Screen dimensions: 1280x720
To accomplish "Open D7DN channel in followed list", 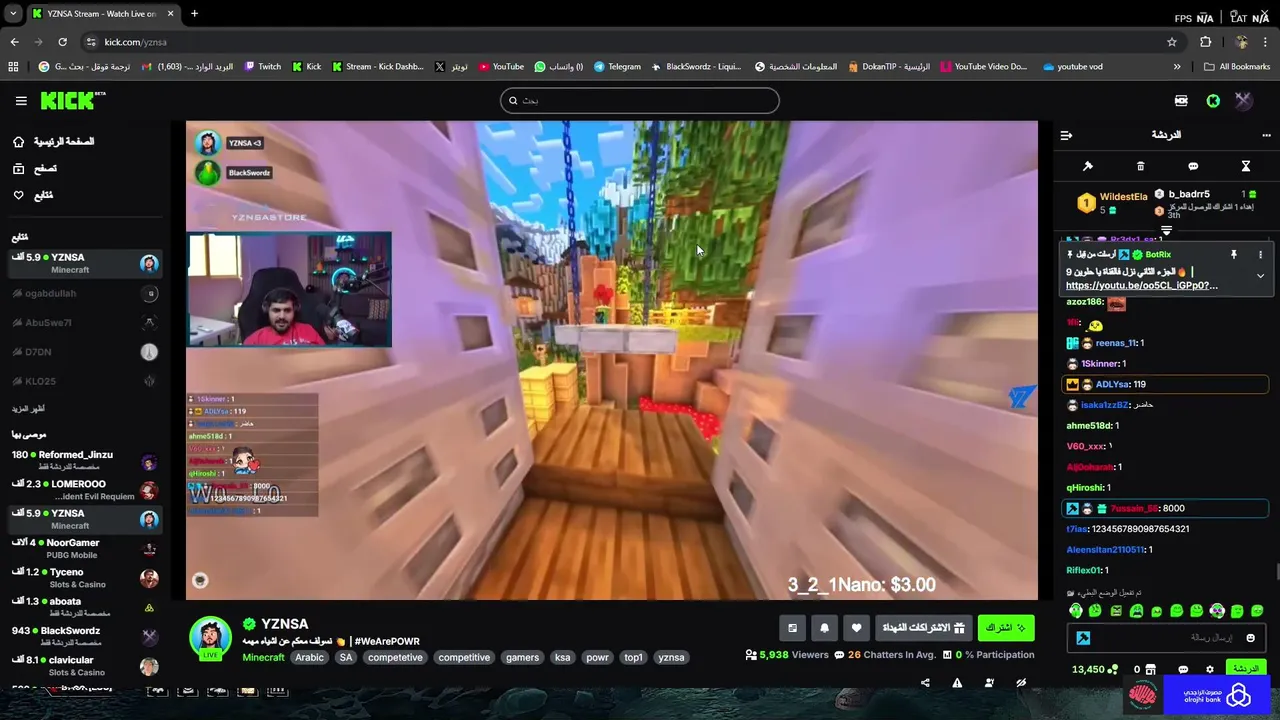I will click(85, 352).
